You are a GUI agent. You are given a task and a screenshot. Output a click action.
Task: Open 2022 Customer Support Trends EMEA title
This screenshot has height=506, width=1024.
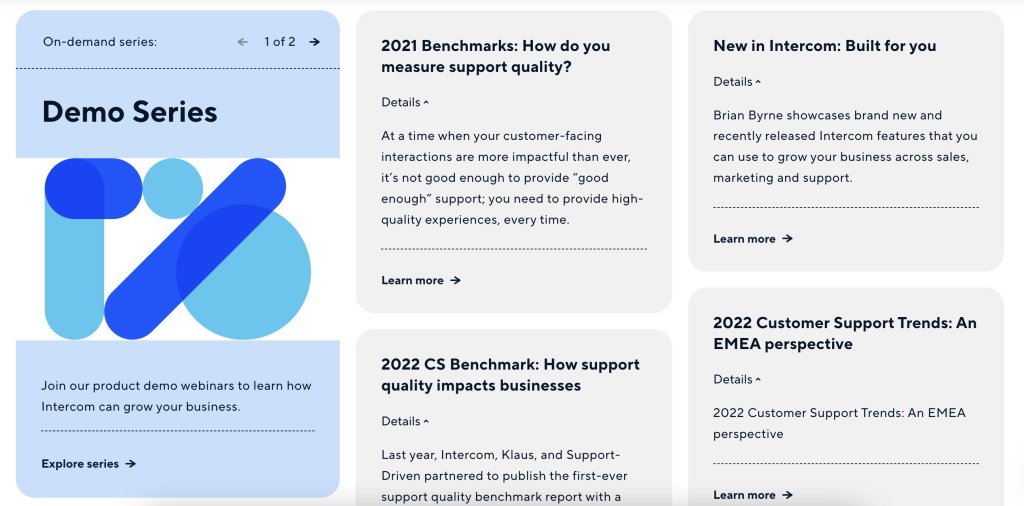845,333
